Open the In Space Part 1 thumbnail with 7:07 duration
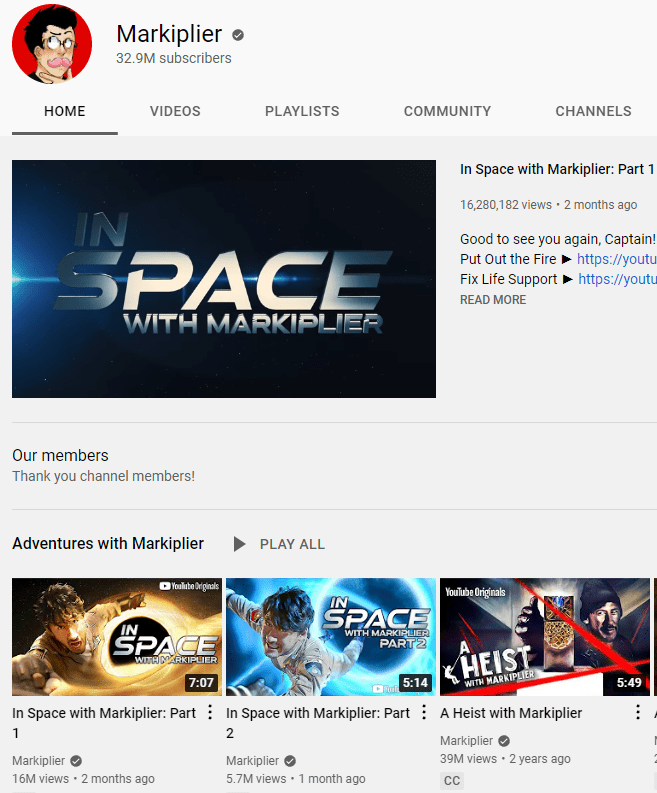 [117, 637]
